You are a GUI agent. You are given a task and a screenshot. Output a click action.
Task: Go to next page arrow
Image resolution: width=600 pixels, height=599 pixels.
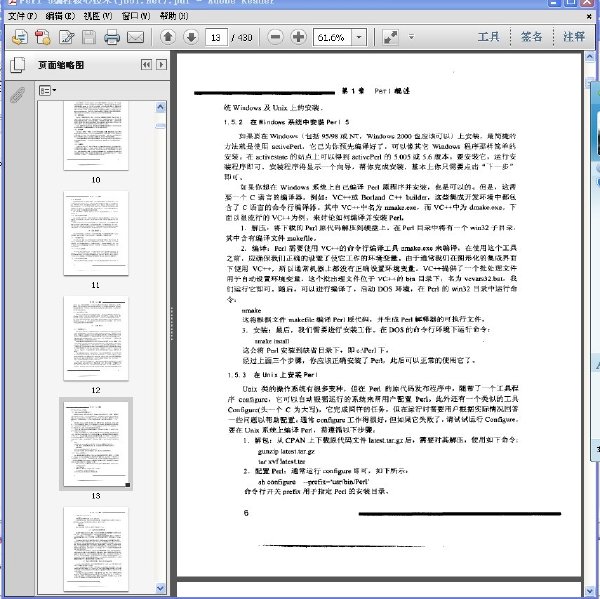pyautogui.click(x=191, y=37)
